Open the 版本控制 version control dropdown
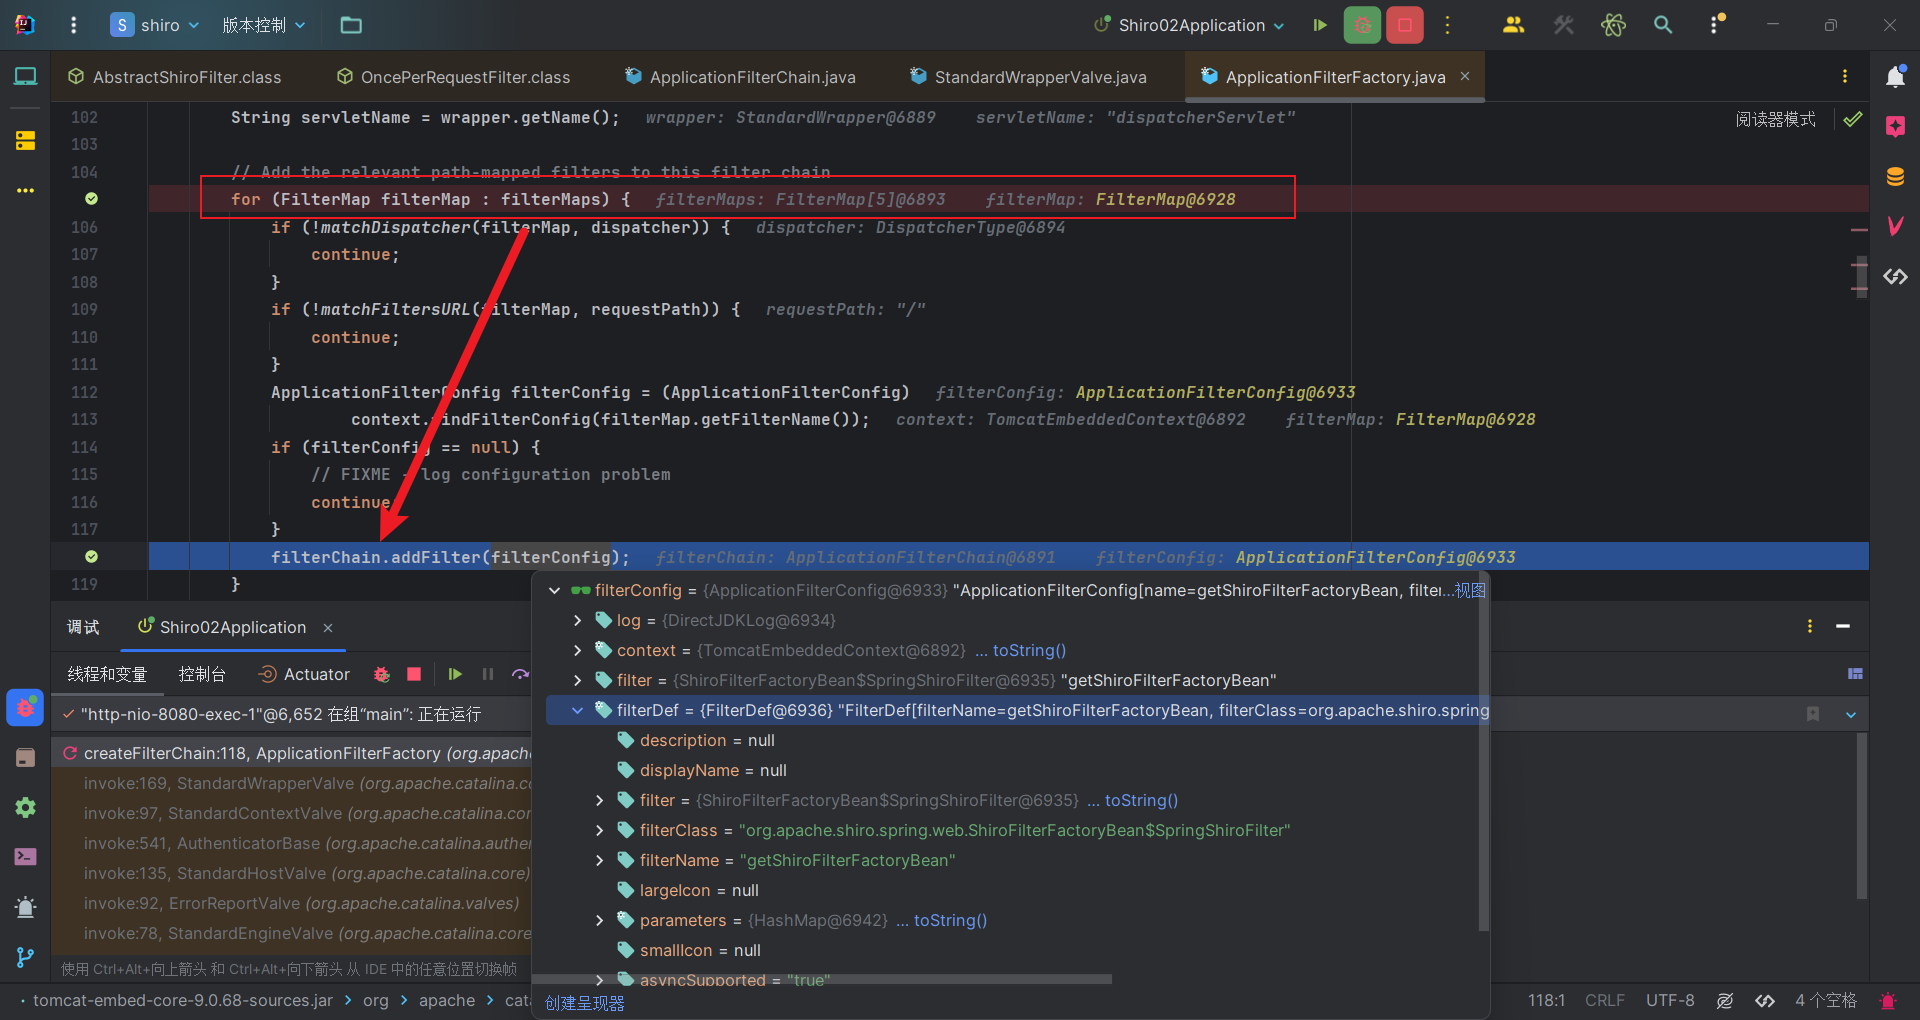The width and height of the screenshot is (1920, 1020). pos(264,25)
